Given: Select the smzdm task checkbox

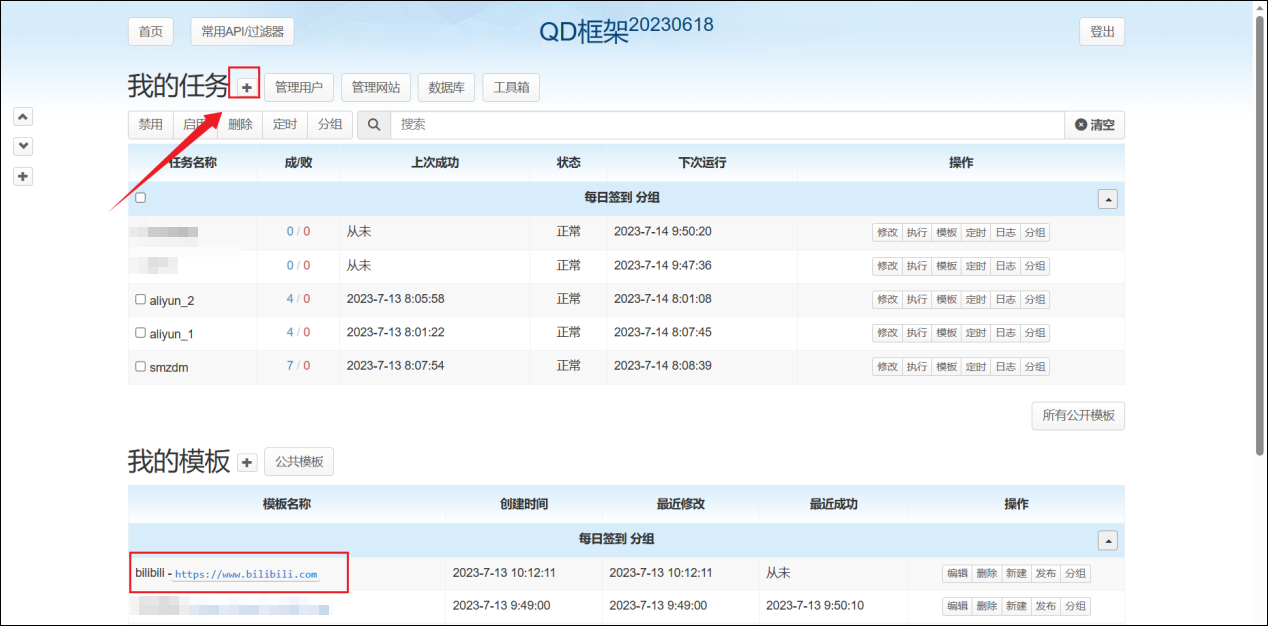Looking at the screenshot, I should click(x=140, y=366).
